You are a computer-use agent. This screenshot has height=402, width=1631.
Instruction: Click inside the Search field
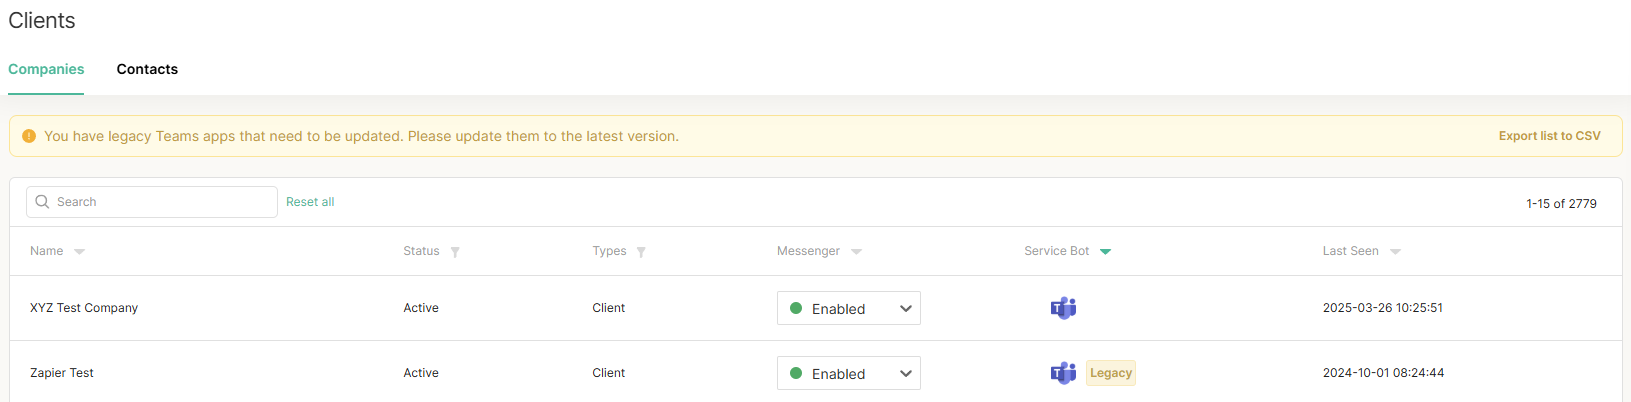160,202
